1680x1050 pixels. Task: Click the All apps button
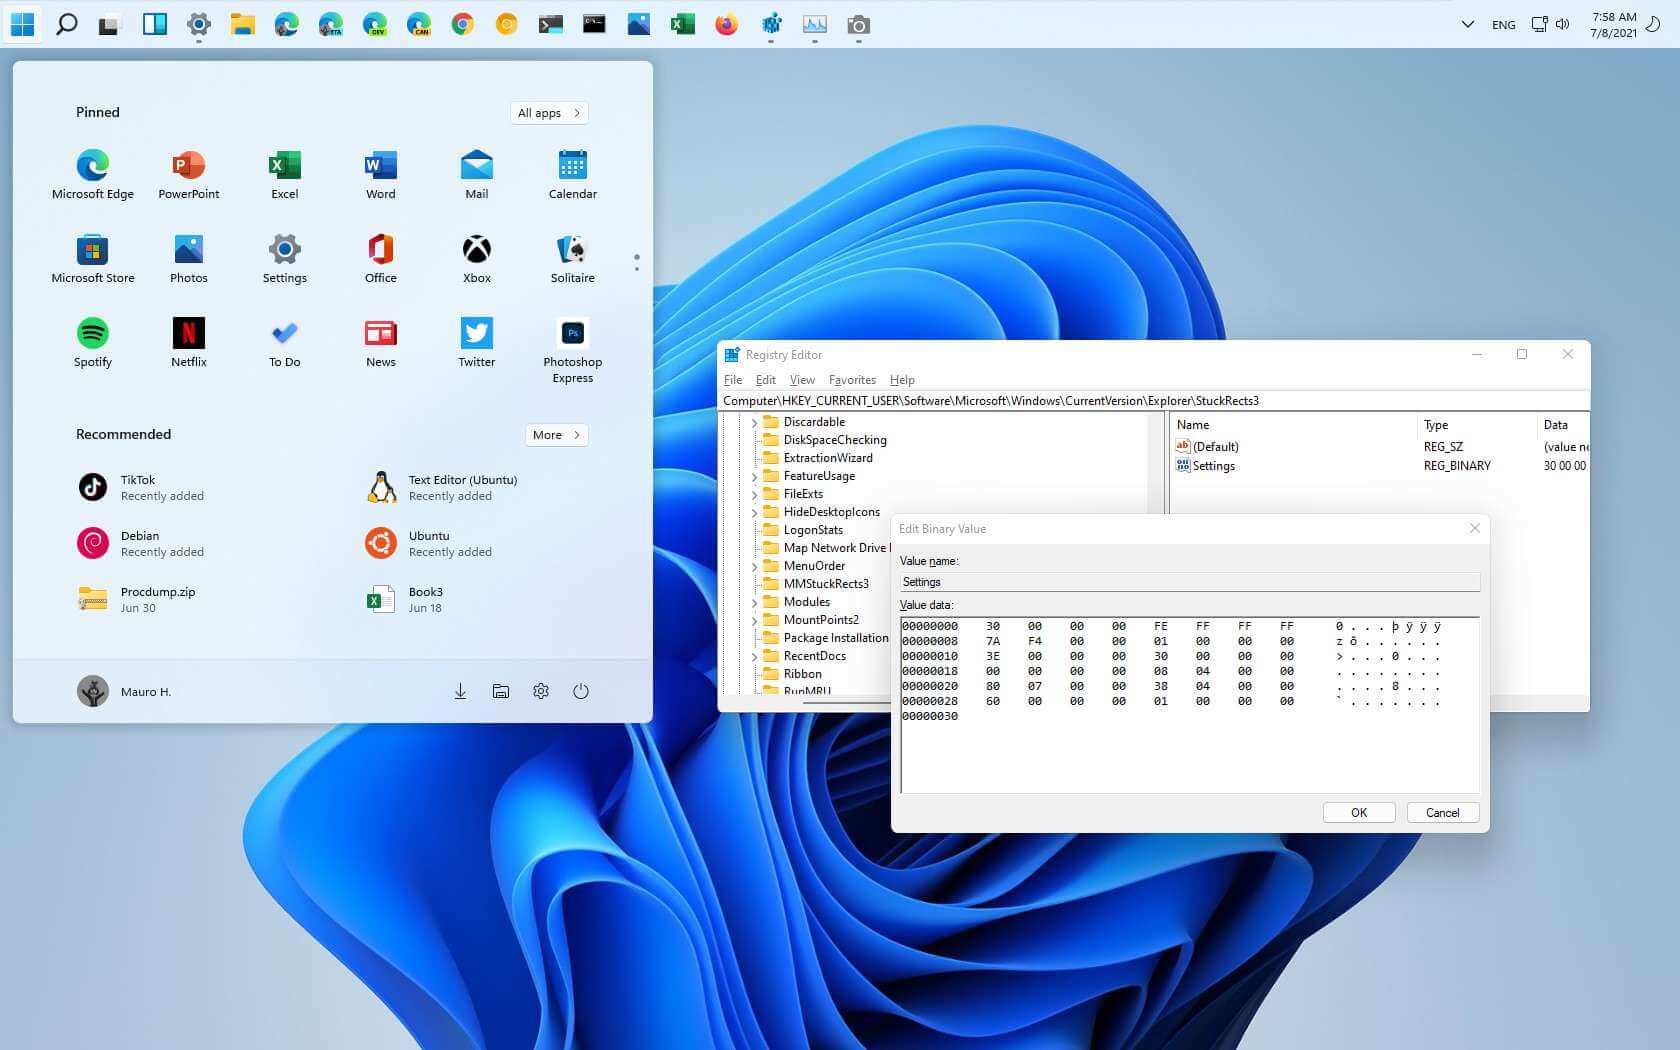[x=548, y=113]
